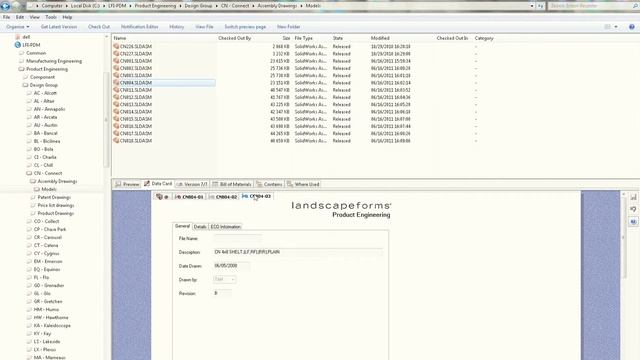640x360 pixels.
Task: Select the CN227.SLDASM file
Action: pos(136,54)
